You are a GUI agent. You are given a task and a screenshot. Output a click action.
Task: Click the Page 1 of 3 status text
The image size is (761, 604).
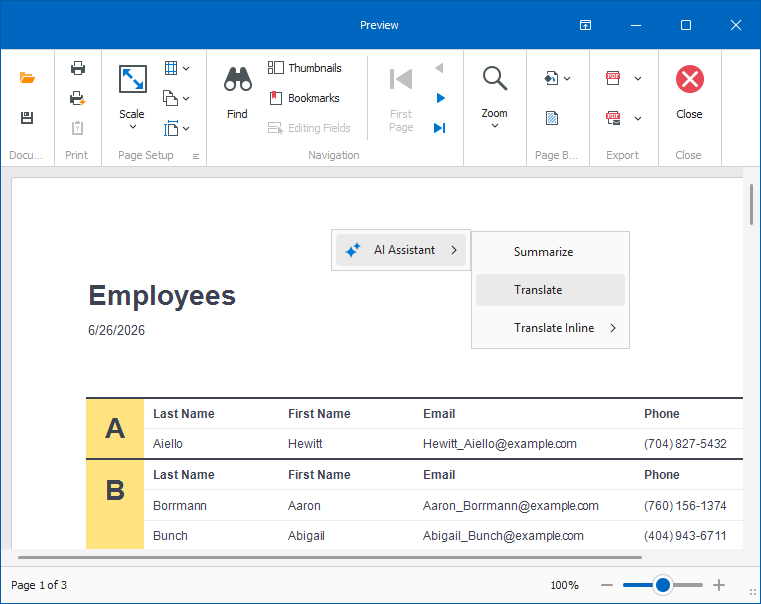pyautogui.click(x=39, y=585)
